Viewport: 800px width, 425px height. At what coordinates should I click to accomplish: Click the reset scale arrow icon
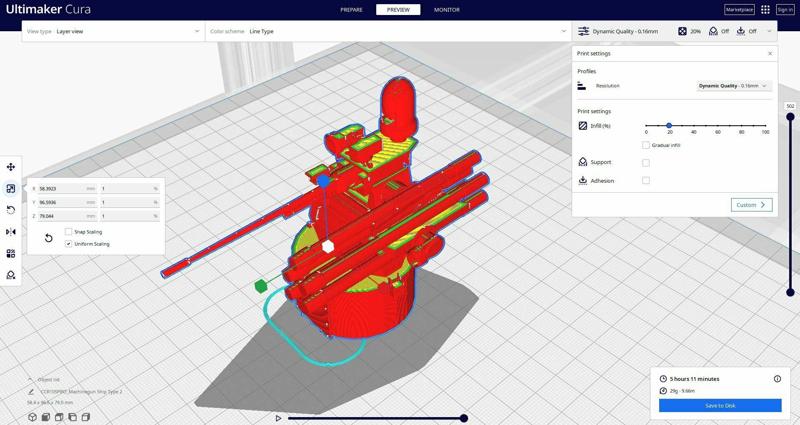coord(48,238)
